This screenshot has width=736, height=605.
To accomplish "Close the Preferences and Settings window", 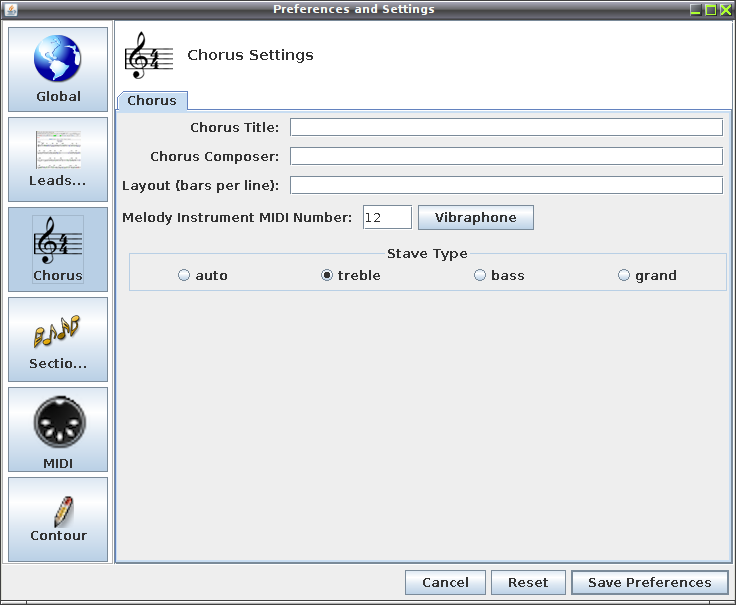I will pyautogui.click(x=726, y=10).
